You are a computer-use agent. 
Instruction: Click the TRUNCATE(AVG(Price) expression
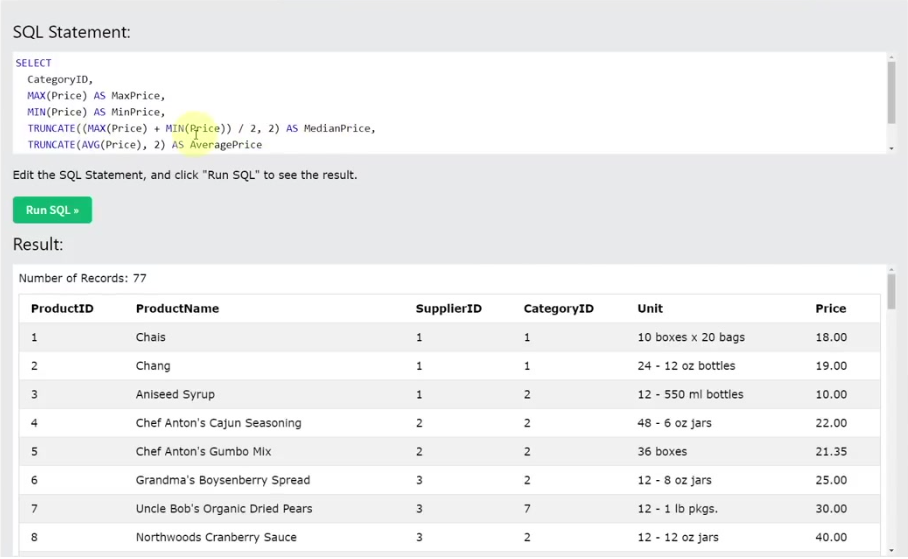pos(84,144)
